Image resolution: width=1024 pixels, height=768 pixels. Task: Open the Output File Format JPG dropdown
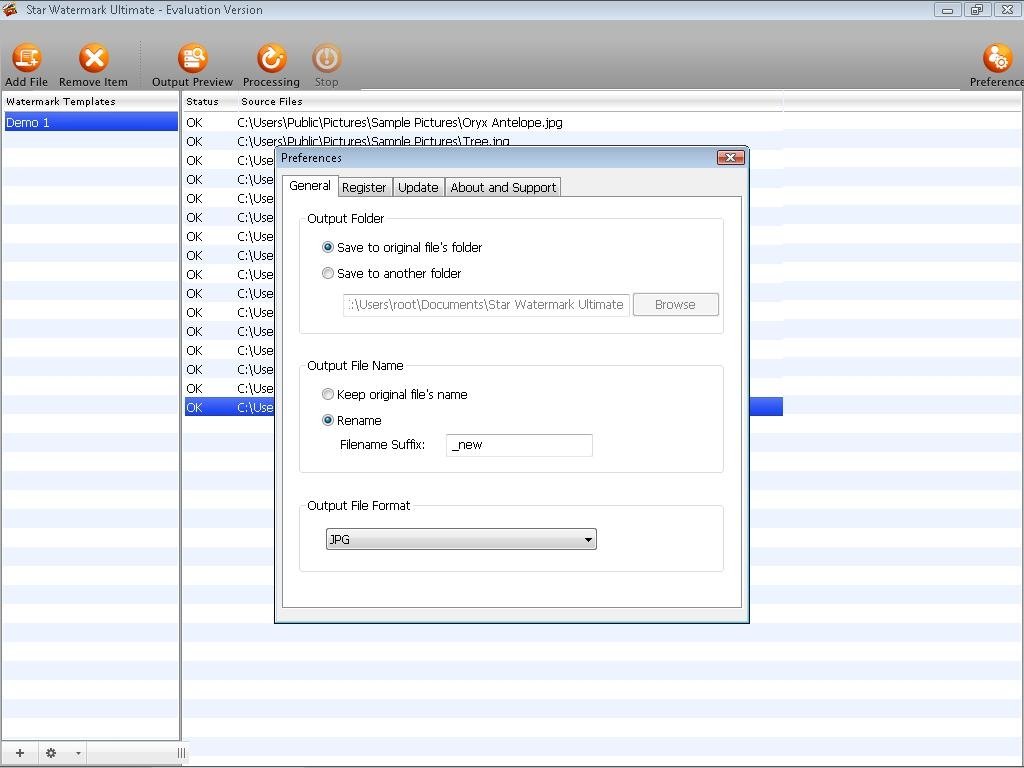(x=461, y=539)
